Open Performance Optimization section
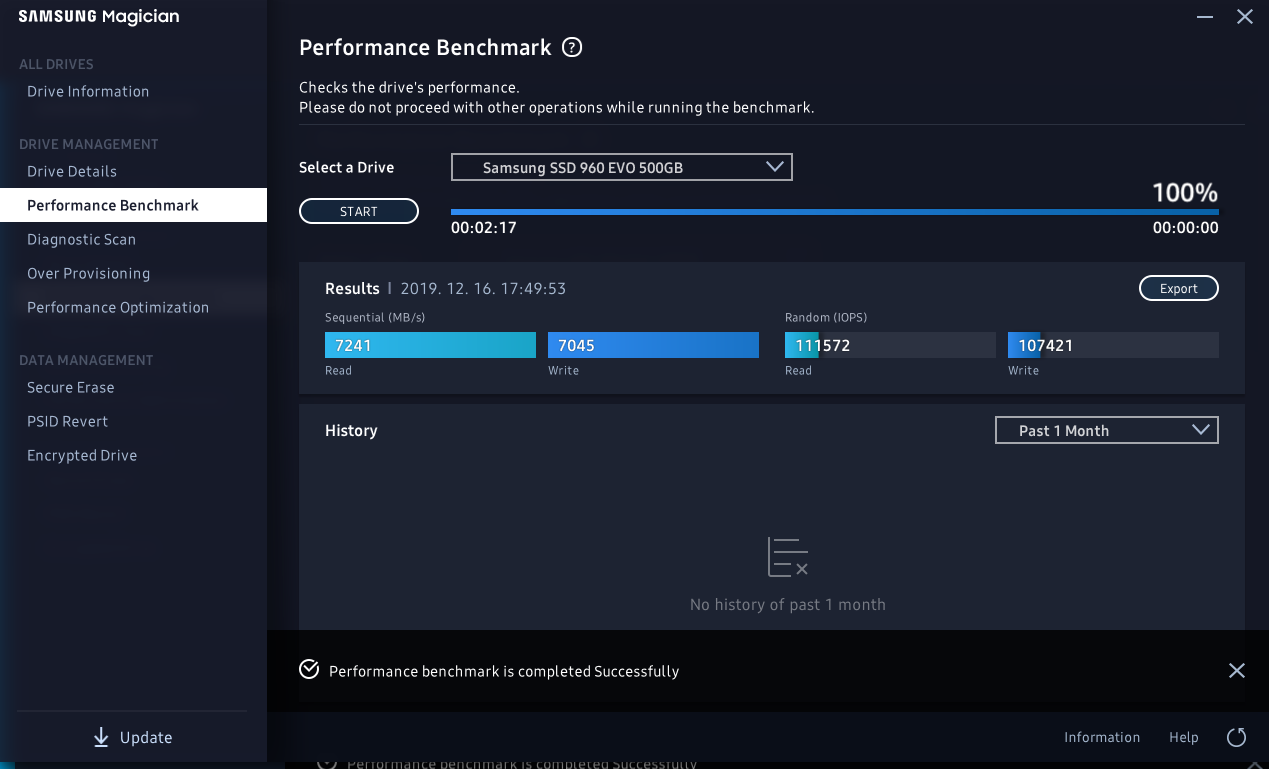This screenshot has width=1269, height=769. click(x=118, y=307)
